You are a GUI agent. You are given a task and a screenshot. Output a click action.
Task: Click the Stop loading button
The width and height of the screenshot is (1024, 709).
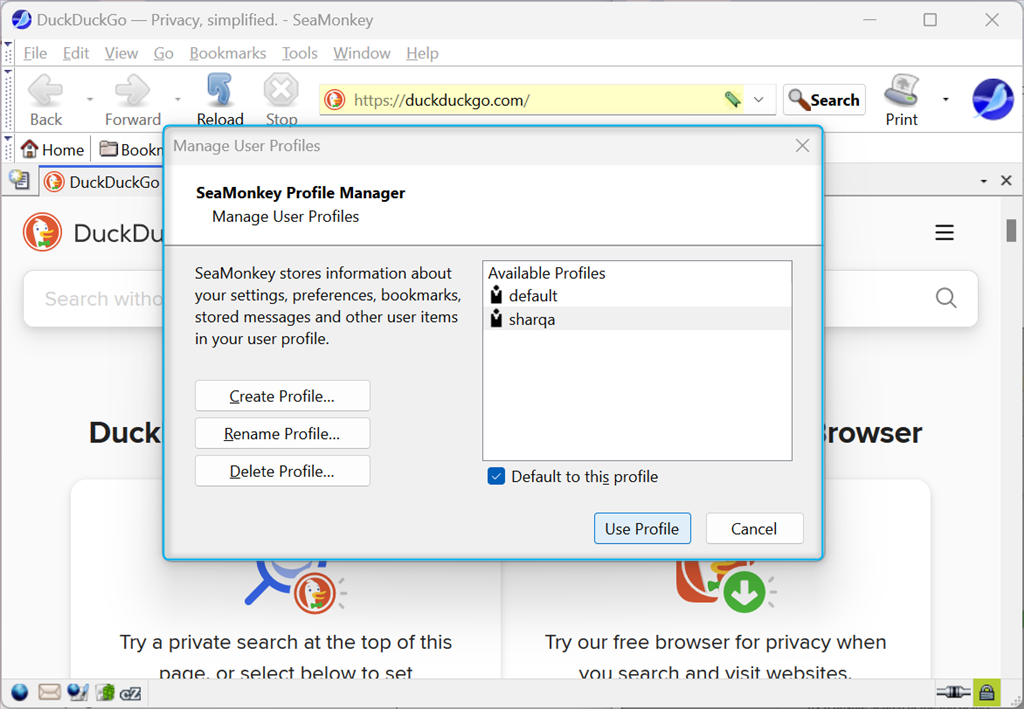coord(281,100)
